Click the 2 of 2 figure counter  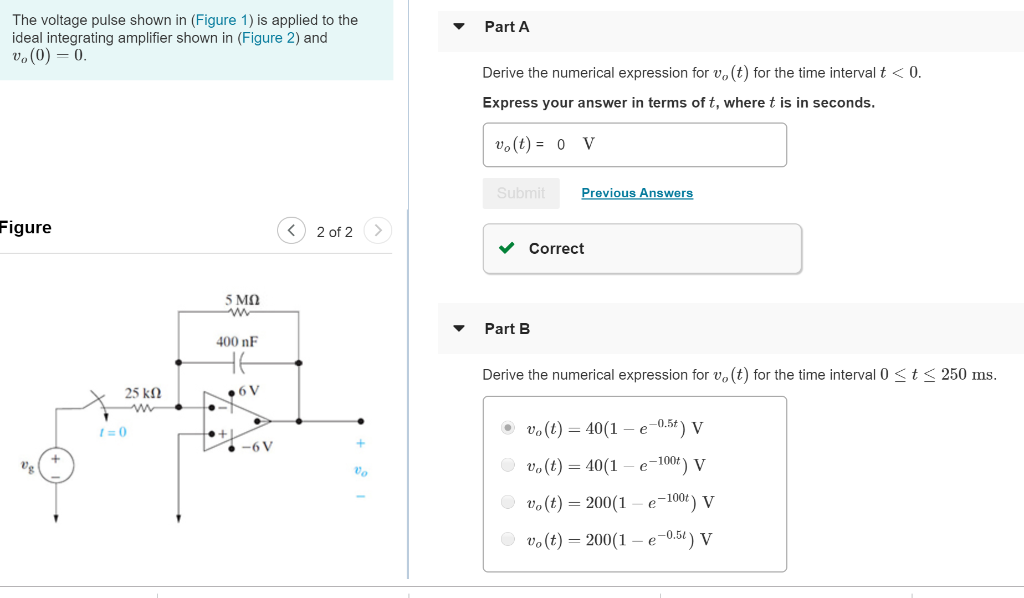(334, 230)
